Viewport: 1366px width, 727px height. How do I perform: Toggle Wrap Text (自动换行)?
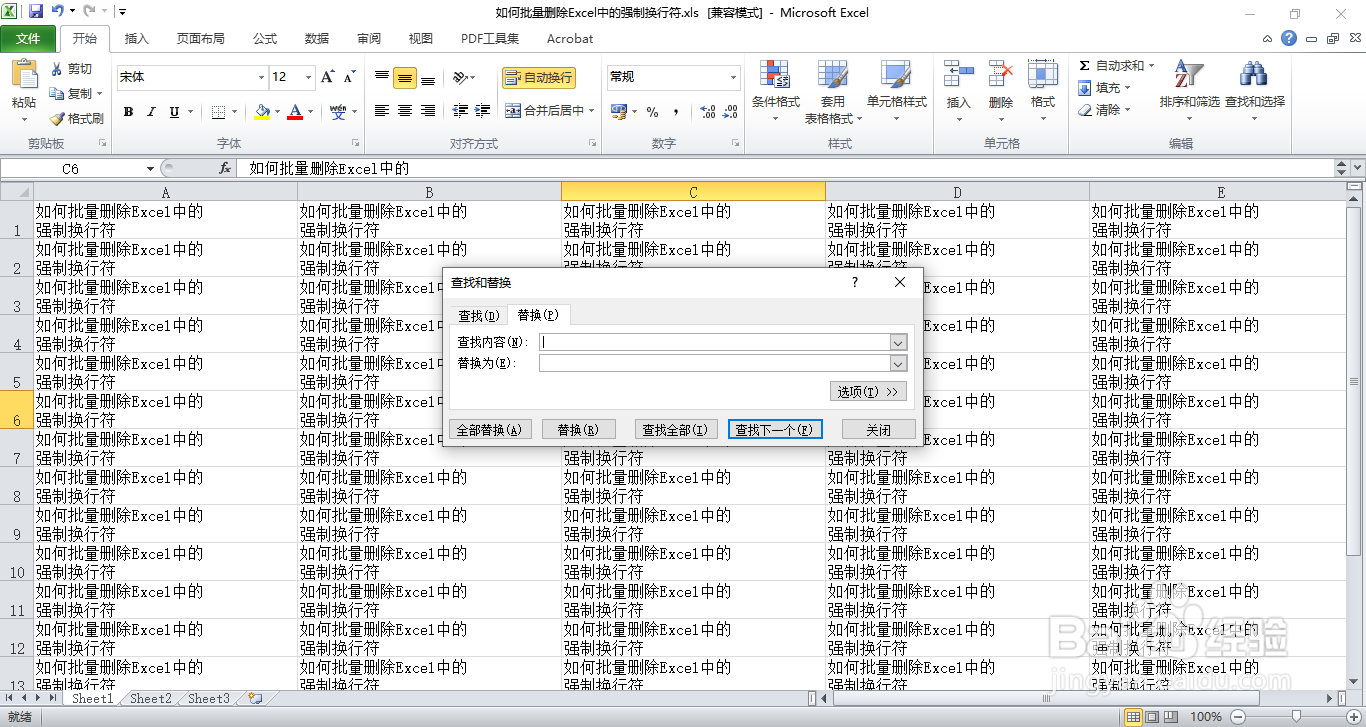coord(539,77)
